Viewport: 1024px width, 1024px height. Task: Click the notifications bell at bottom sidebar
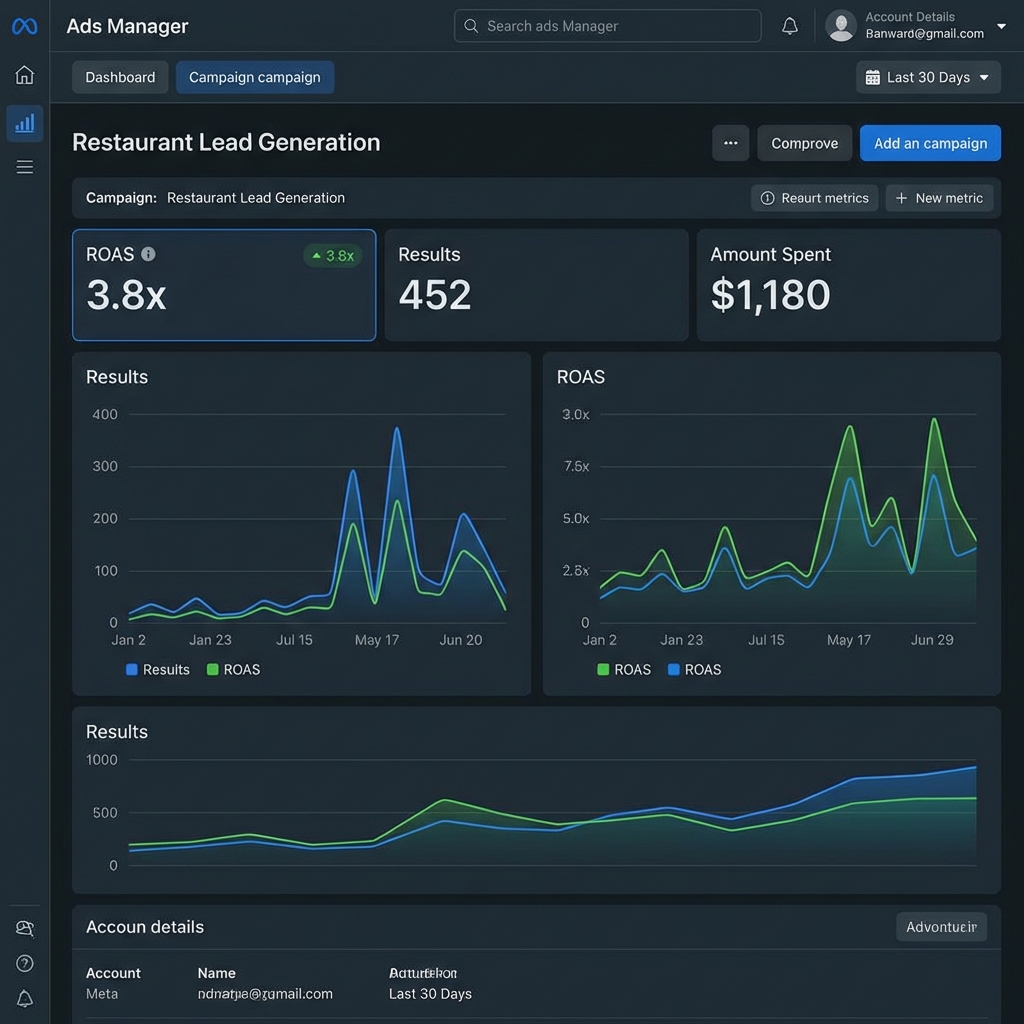(23, 998)
